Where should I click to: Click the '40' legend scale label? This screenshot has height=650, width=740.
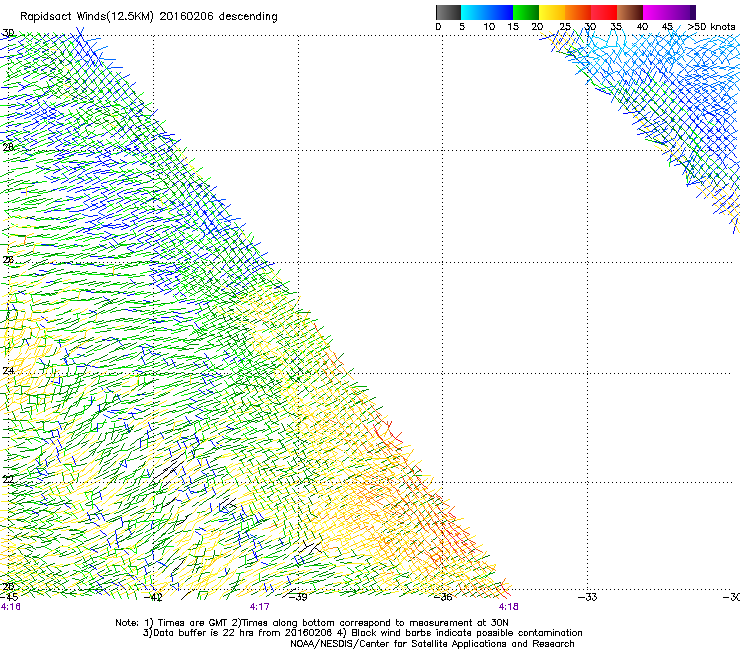click(x=642, y=27)
